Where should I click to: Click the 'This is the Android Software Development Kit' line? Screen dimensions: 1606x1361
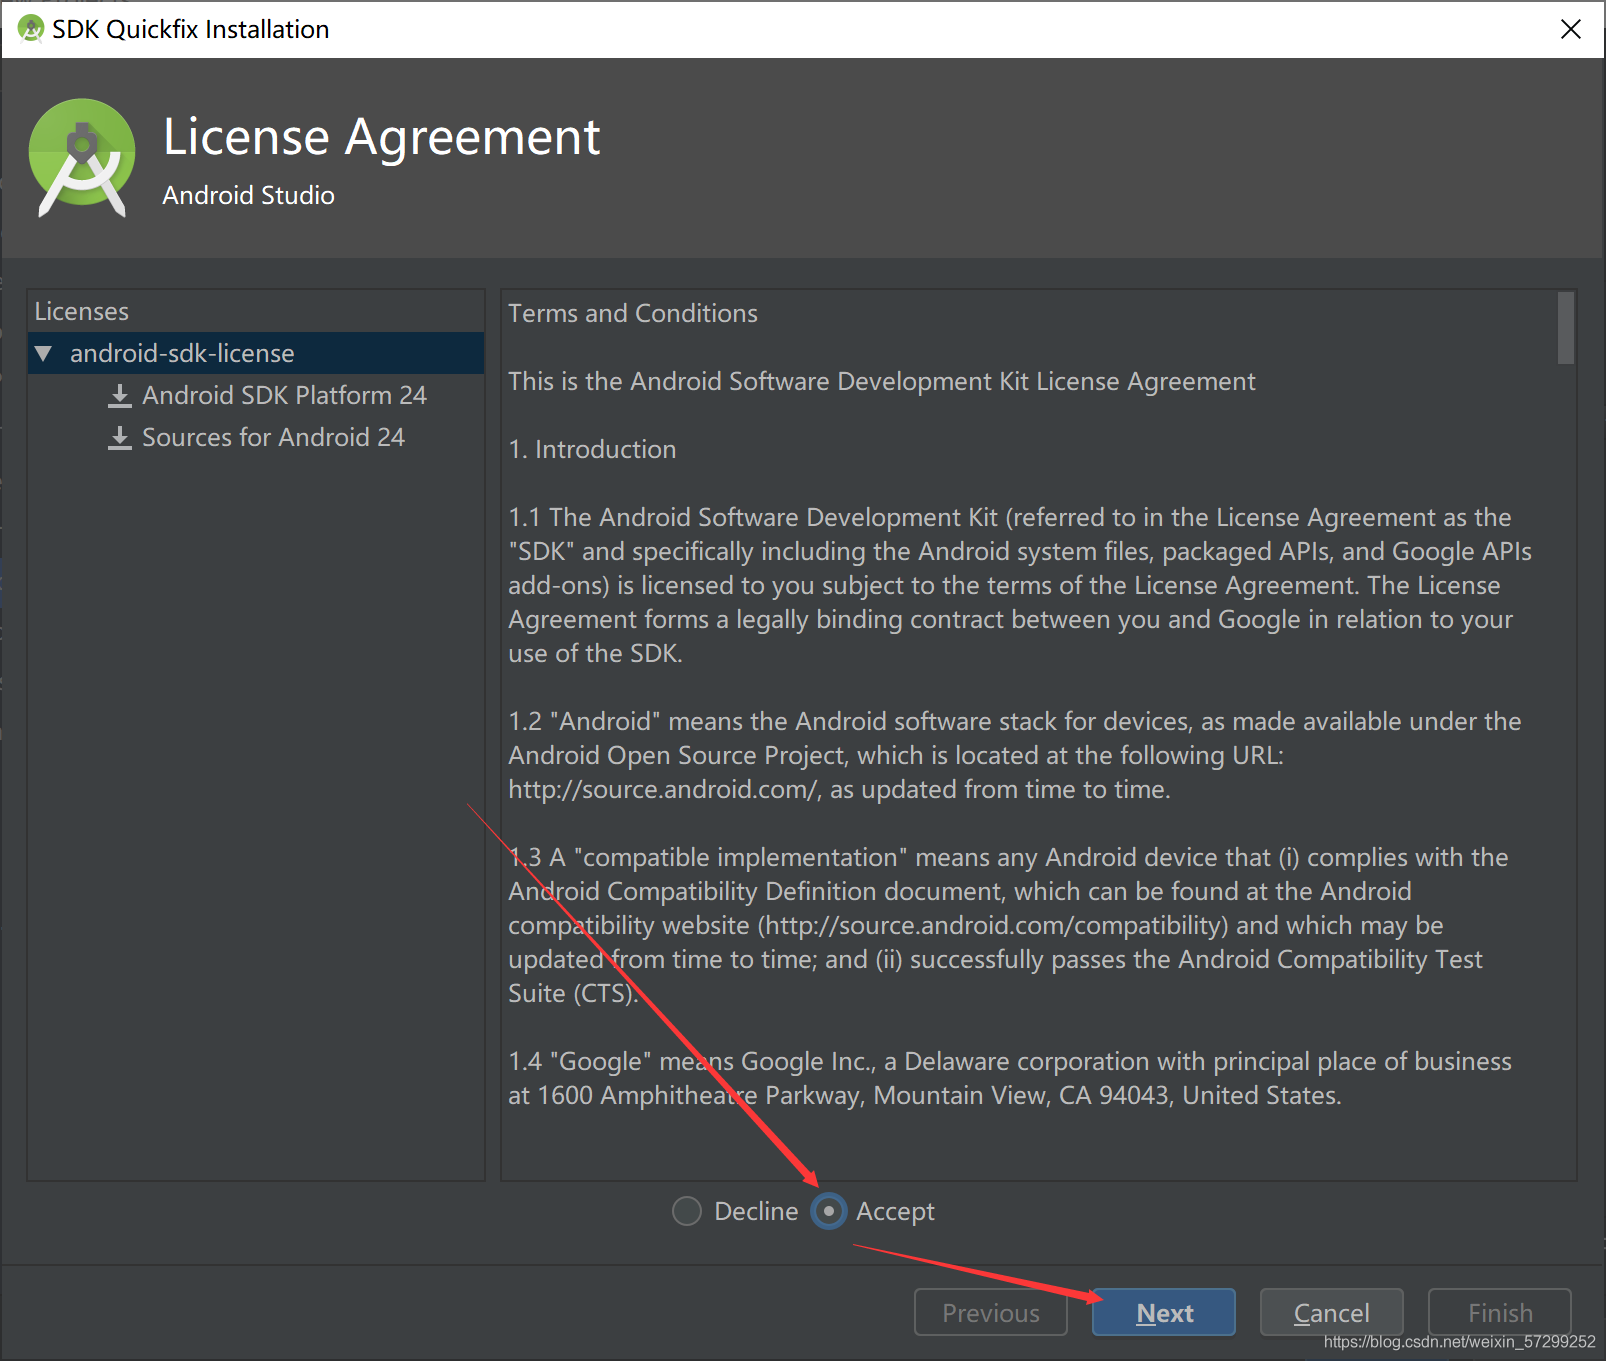click(881, 381)
